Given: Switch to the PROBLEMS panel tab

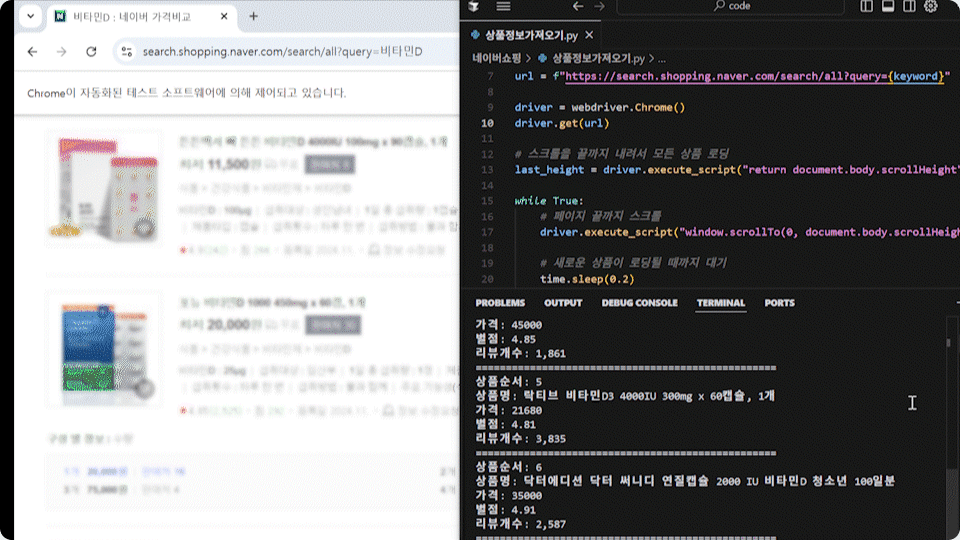Looking at the screenshot, I should [x=500, y=303].
